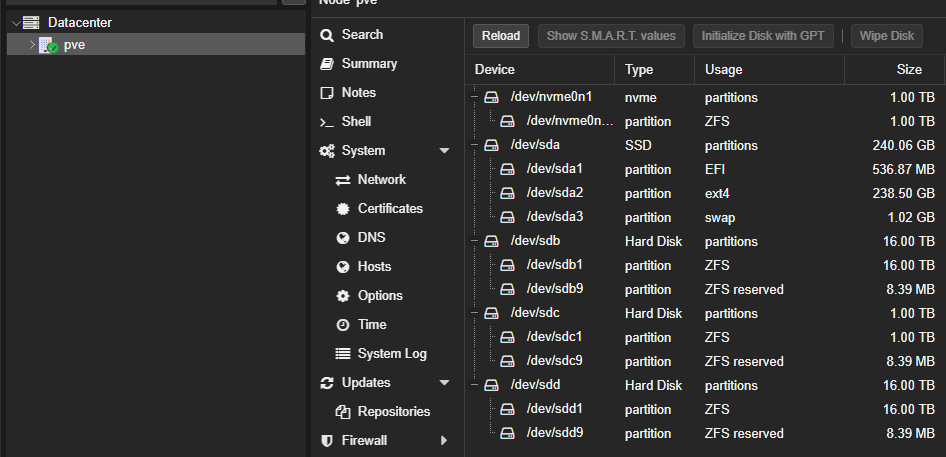The height and width of the screenshot is (457, 946).
Task: Click Show S.M.A.R.T. values button
Action: pos(611,36)
